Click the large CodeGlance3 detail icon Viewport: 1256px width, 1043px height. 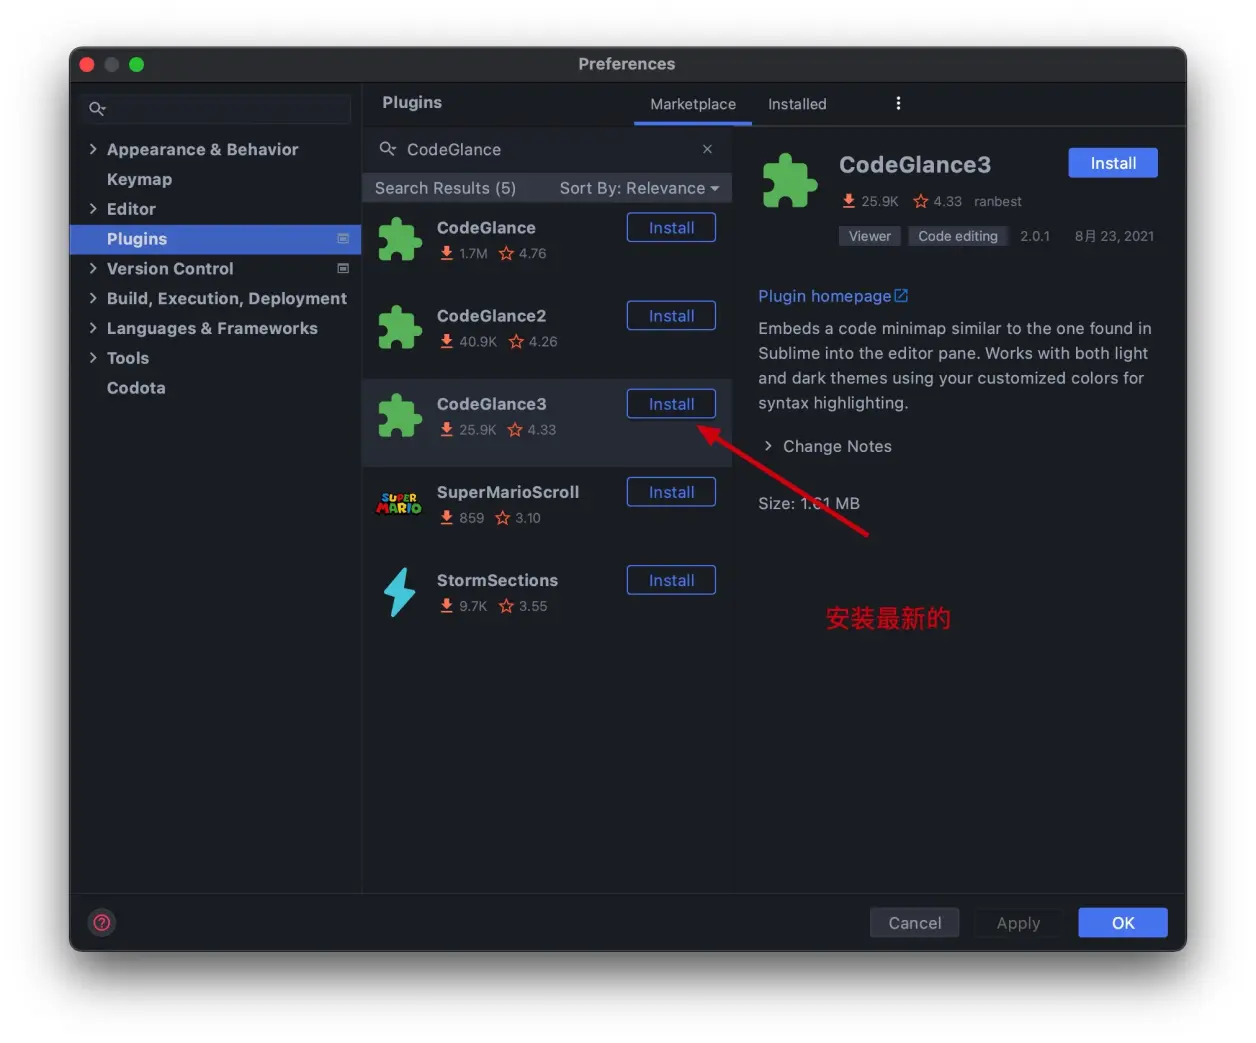pos(790,181)
